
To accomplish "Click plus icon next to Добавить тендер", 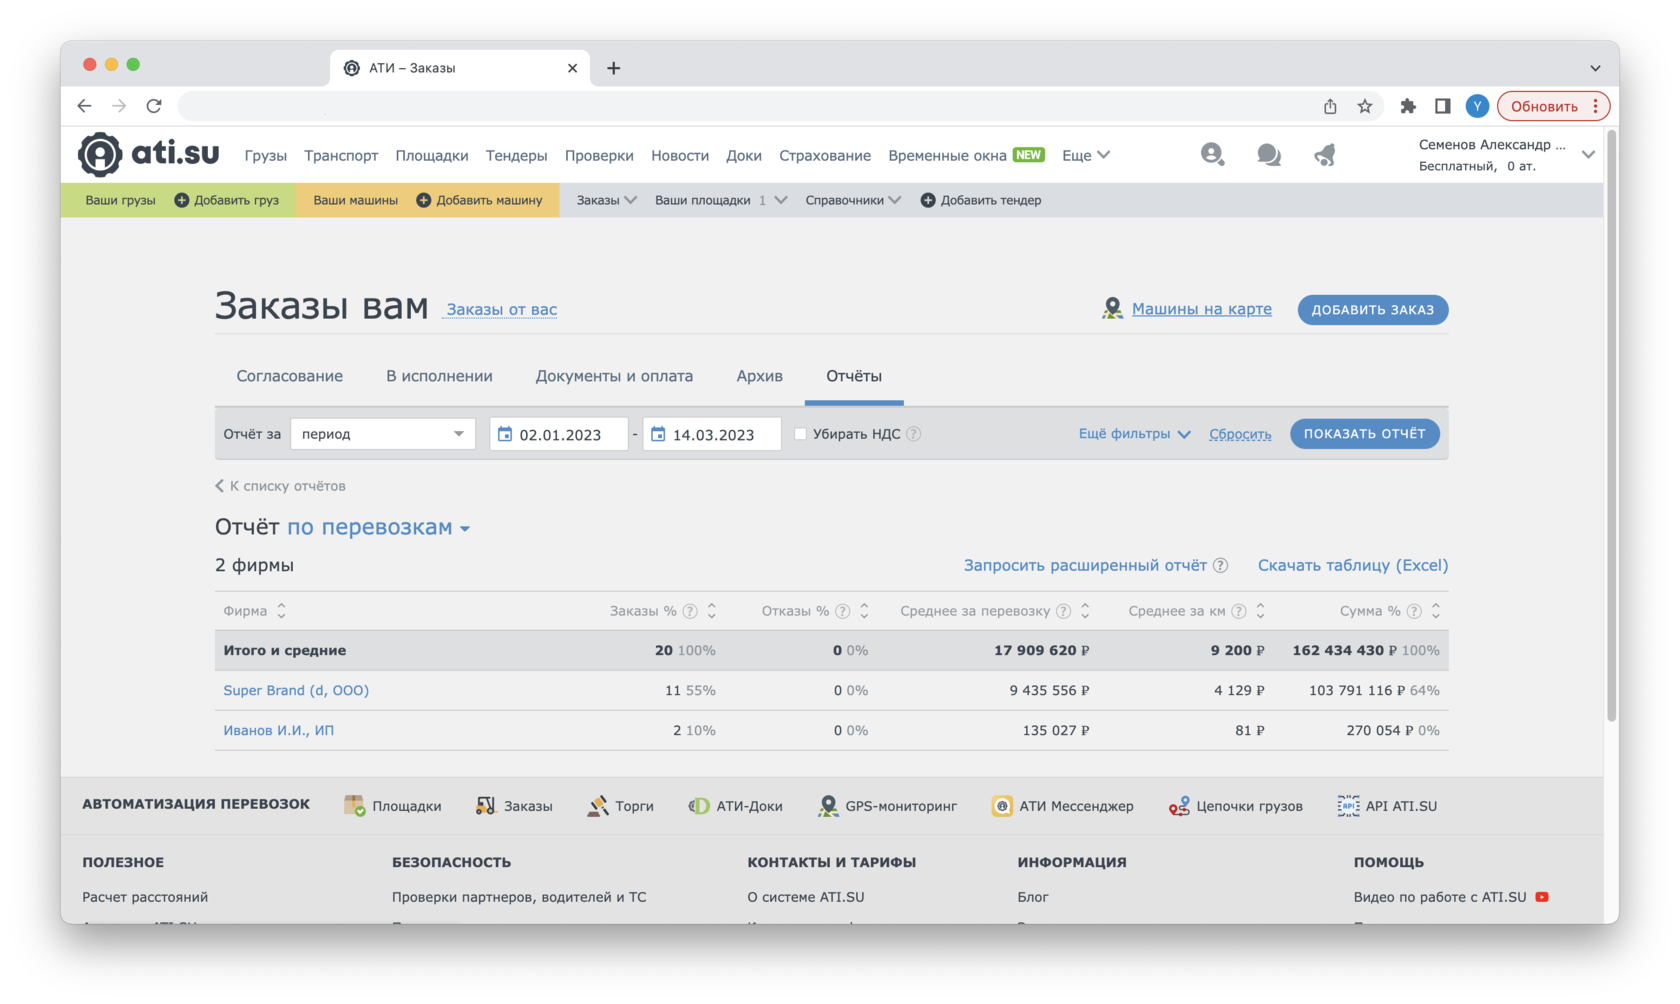I will click(928, 200).
